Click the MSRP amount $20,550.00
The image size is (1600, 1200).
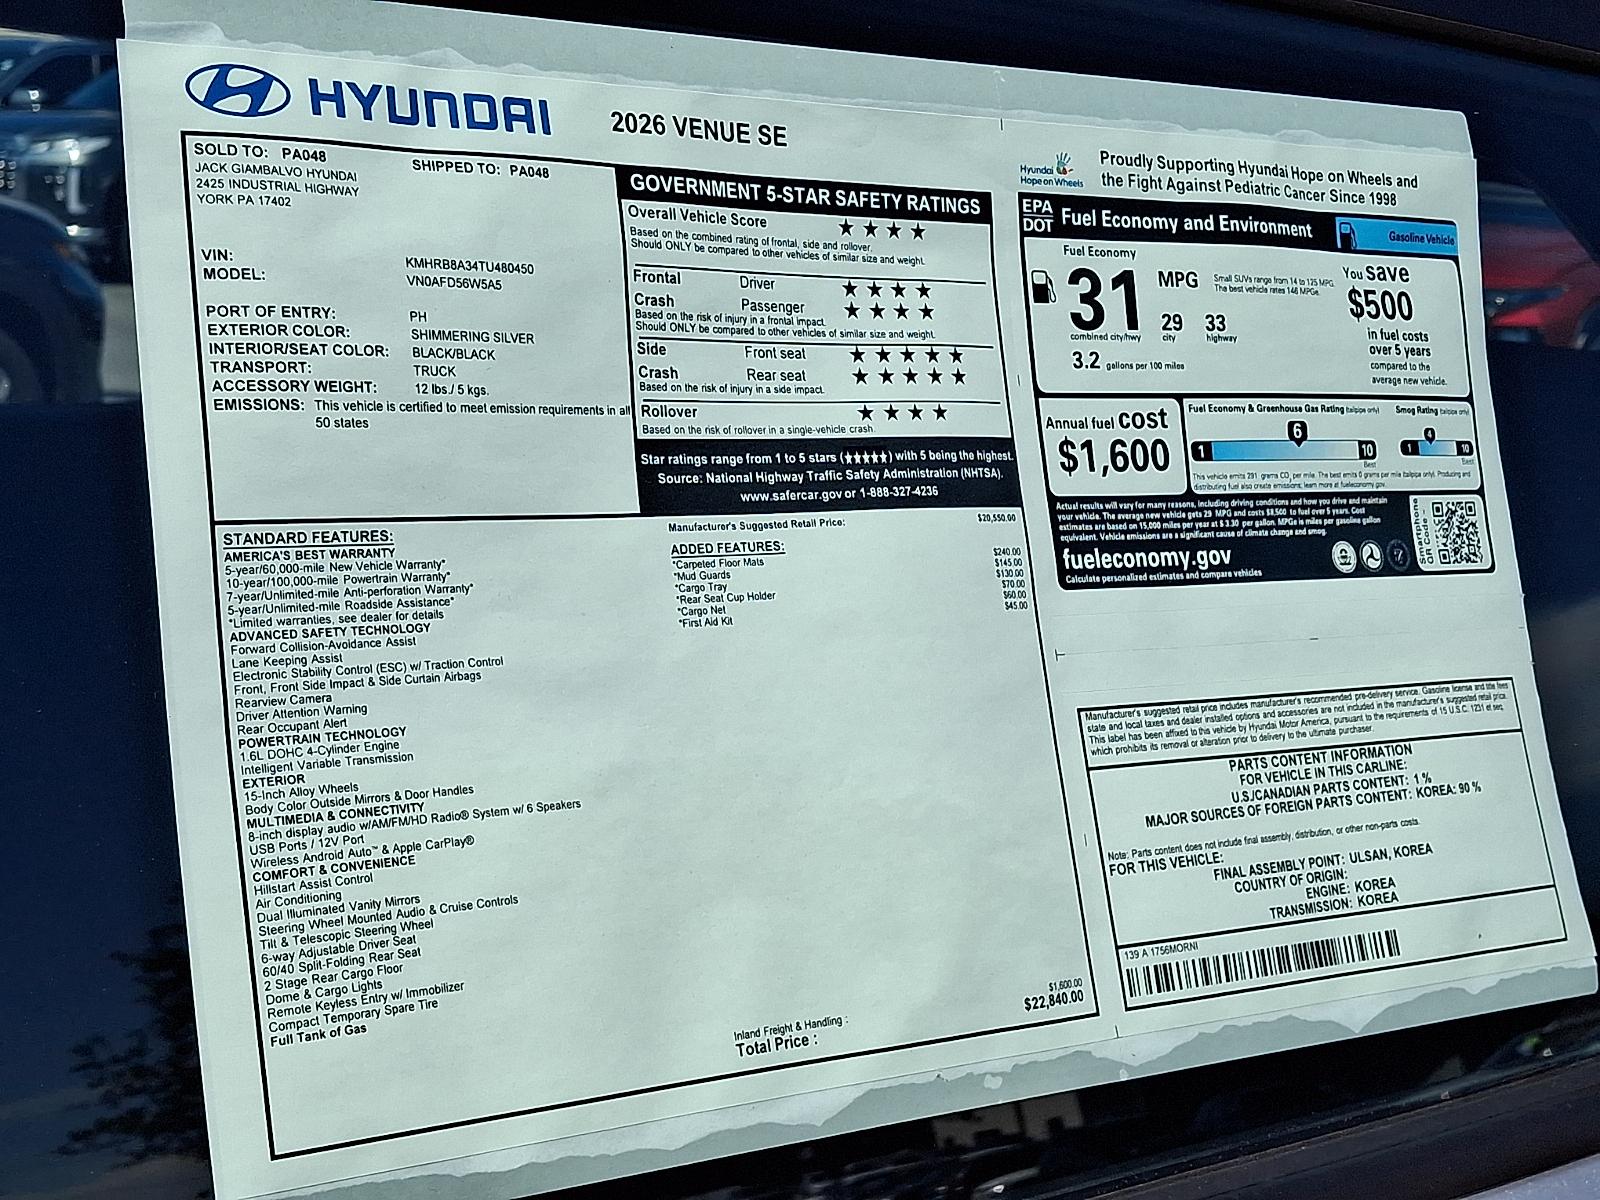[x=996, y=518]
